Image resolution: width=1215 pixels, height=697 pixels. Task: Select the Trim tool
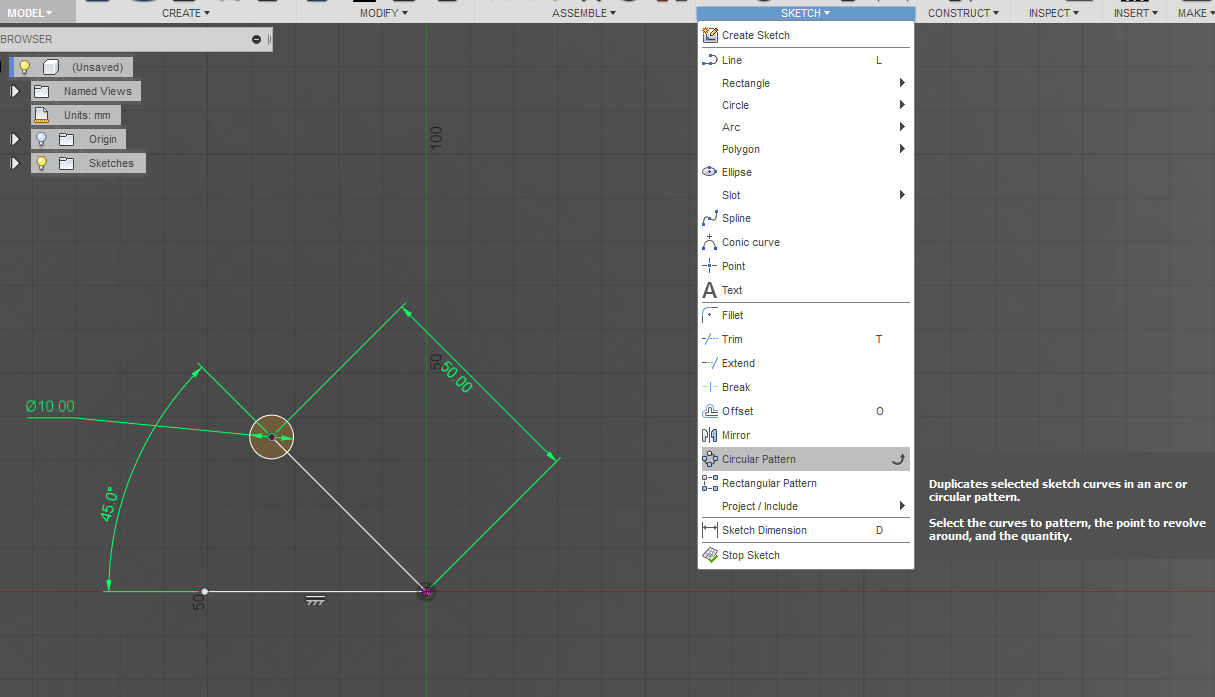(731, 339)
